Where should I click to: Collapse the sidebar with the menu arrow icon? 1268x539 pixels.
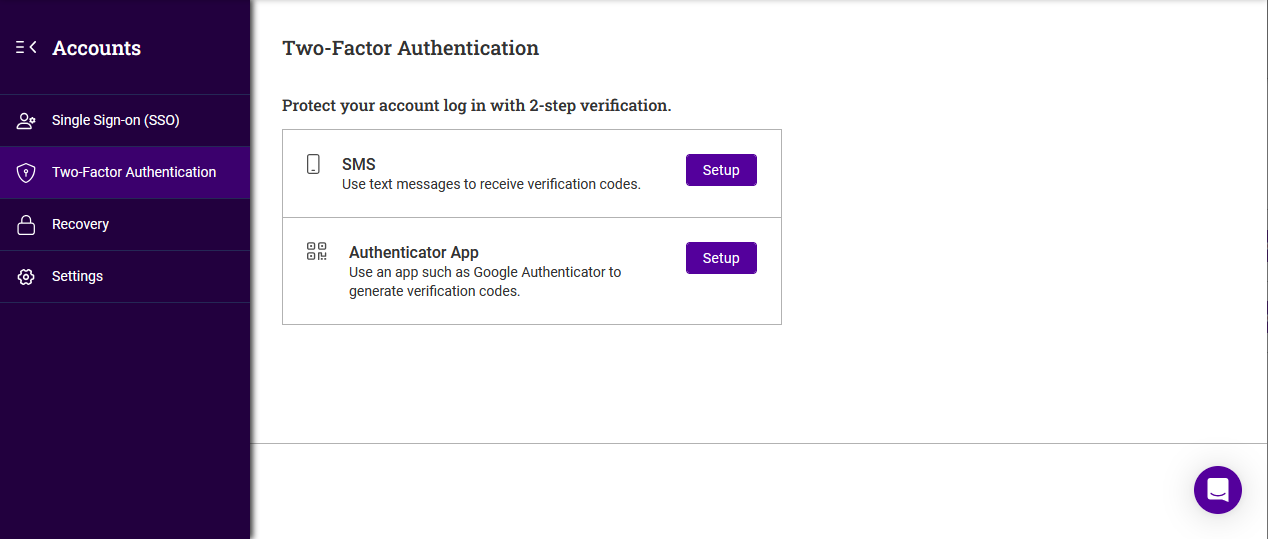point(27,47)
